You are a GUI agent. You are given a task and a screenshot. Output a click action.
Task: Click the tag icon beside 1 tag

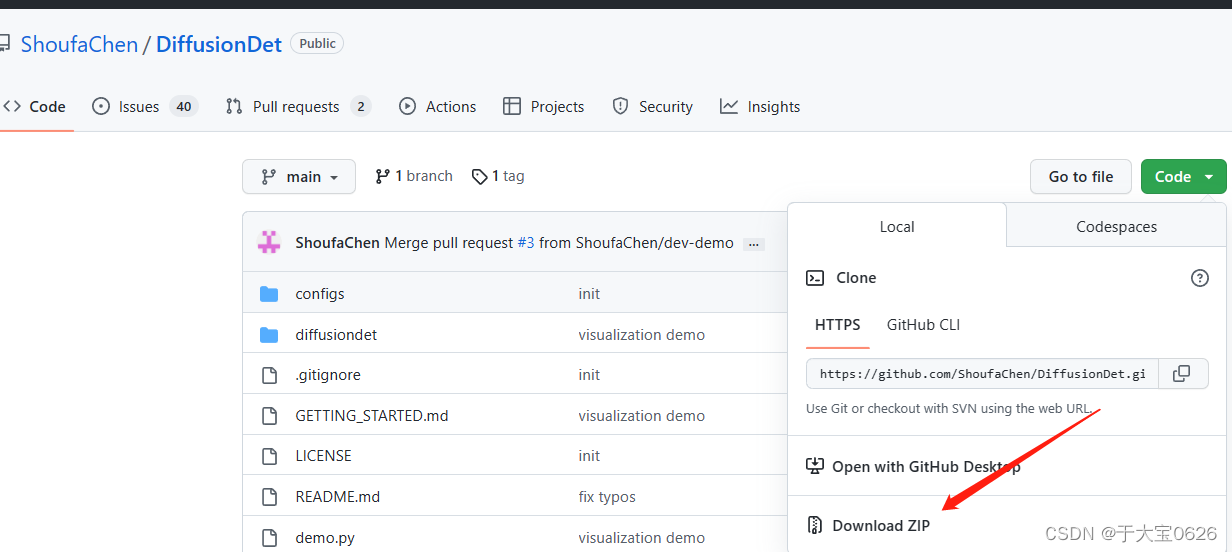(480, 176)
